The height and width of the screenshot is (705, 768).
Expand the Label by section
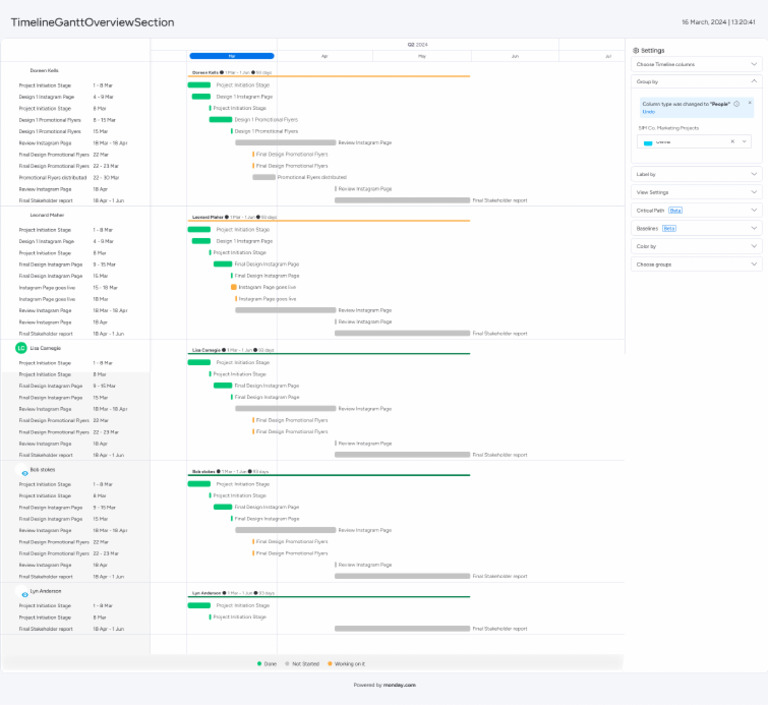click(x=753, y=174)
